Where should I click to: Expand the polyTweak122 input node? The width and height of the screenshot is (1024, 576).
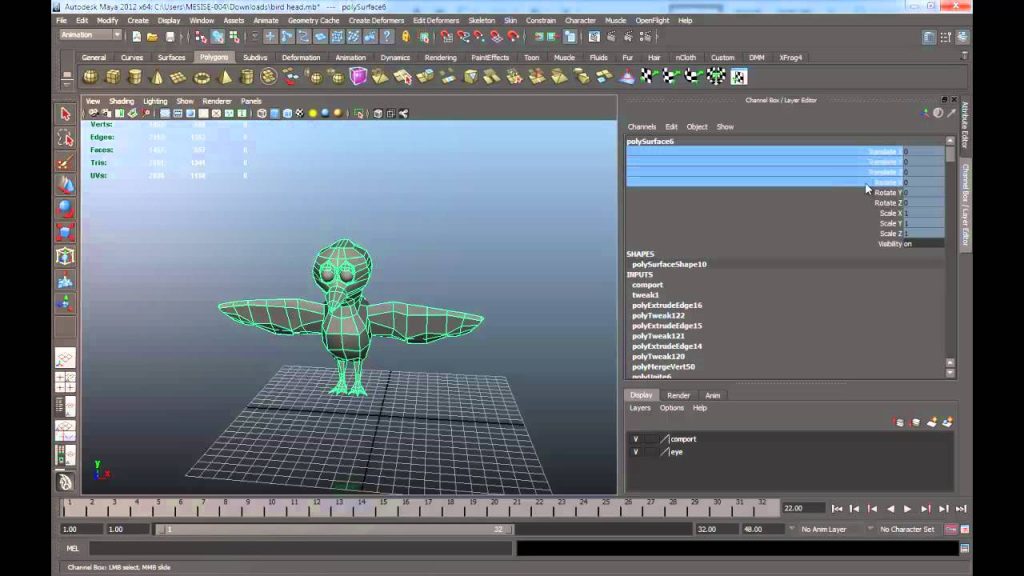(658, 315)
